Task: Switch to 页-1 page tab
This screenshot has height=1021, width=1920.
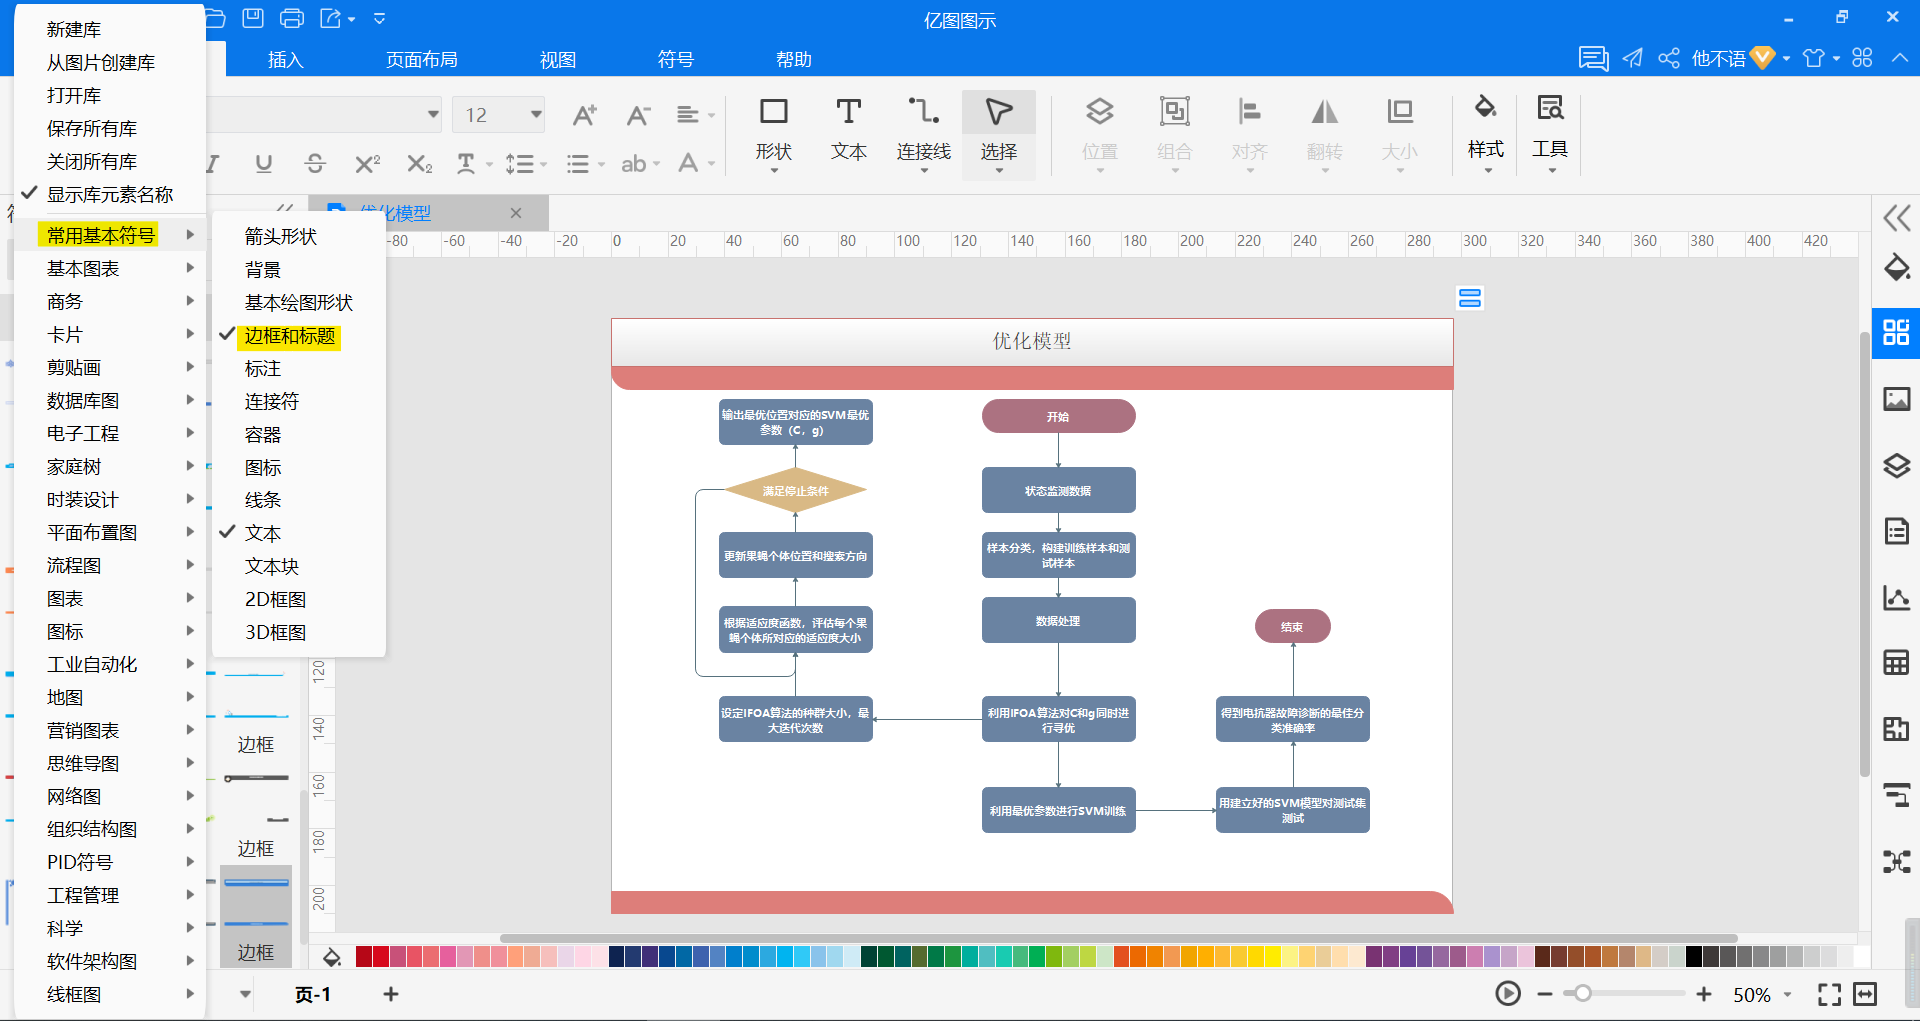Action: click(313, 994)
